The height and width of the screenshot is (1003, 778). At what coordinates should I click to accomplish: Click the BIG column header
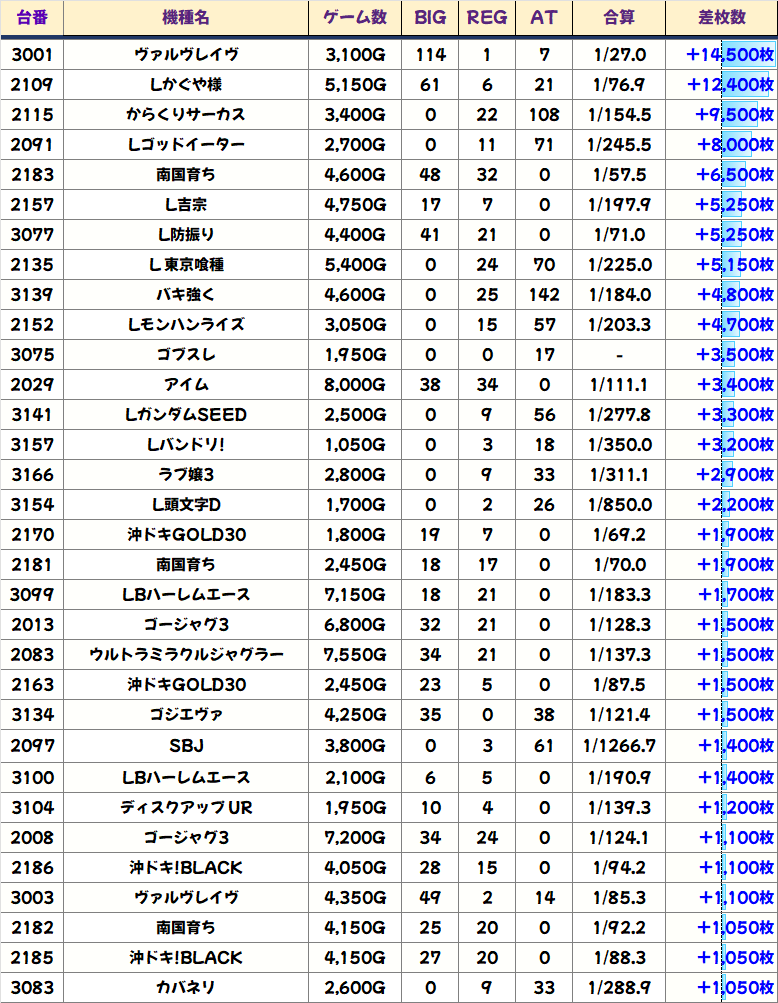[x=430, y=17]
